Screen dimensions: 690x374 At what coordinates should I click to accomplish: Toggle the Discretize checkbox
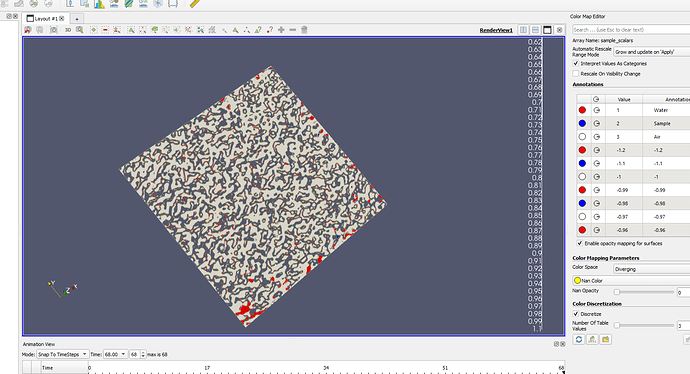pyautogui.click(x=576, y=314)
